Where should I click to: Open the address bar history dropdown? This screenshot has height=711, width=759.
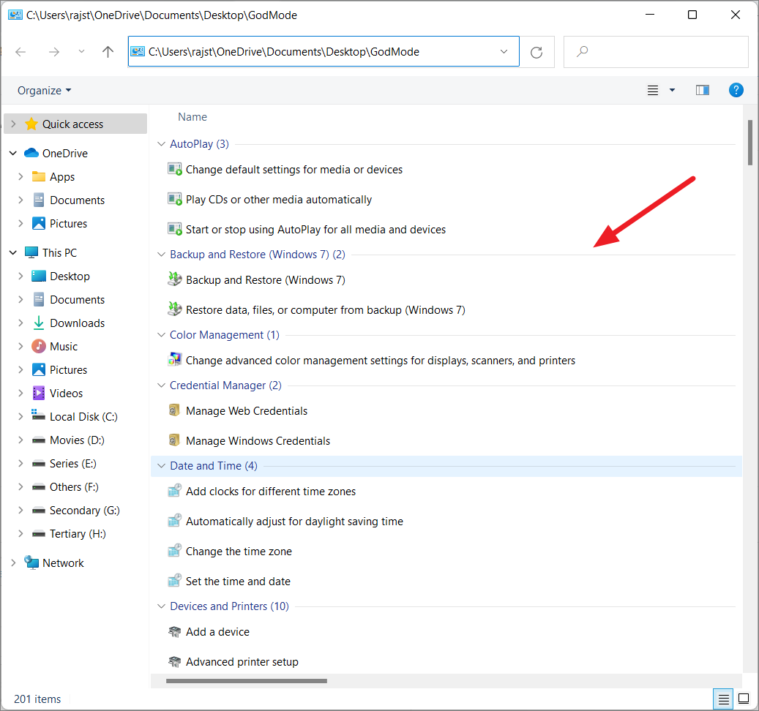tap(504, 51)
